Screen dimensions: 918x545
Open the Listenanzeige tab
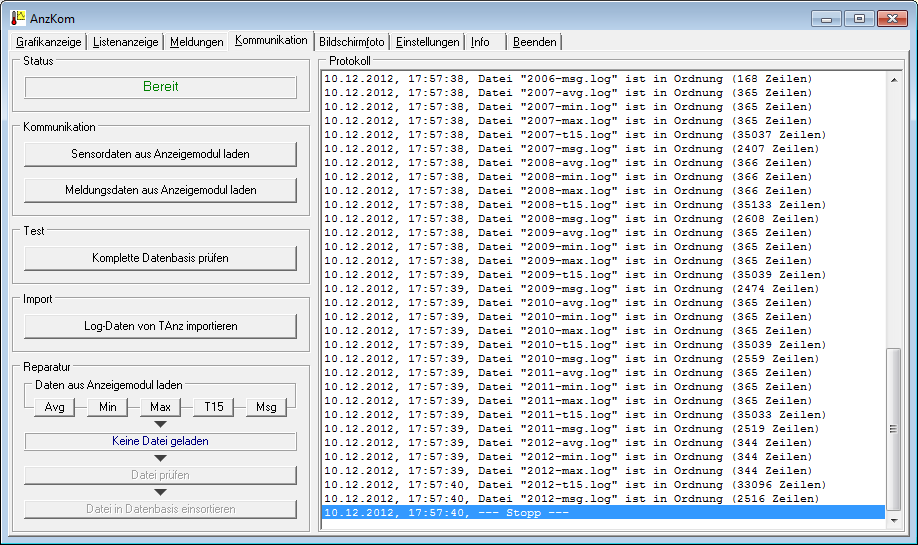point(125,42)
